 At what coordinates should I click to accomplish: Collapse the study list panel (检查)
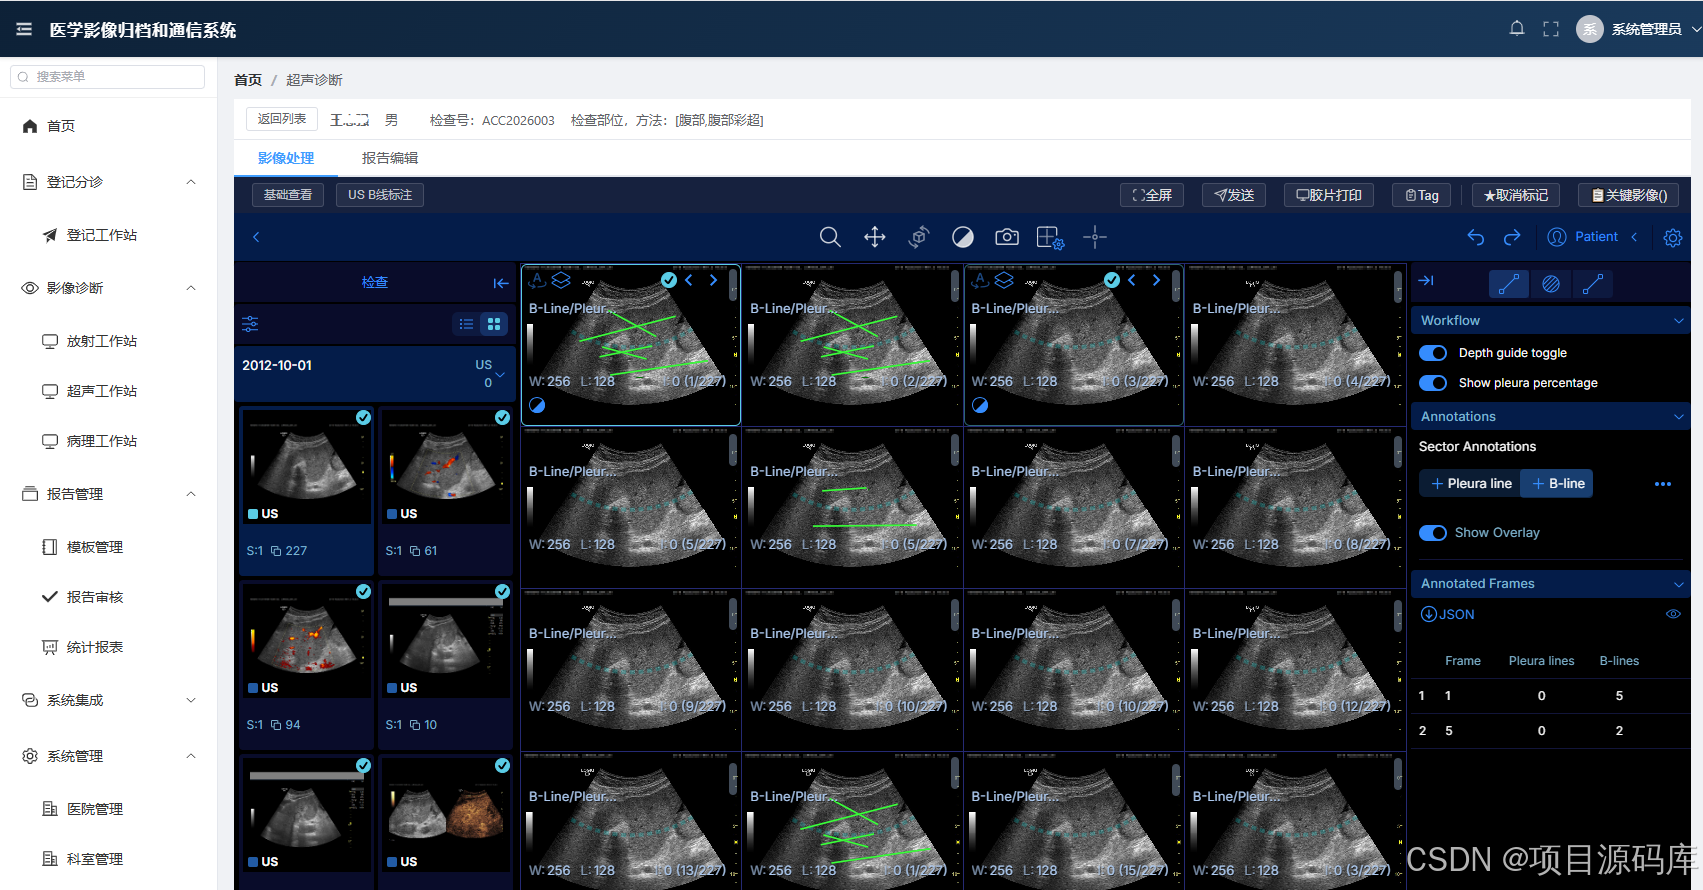(x=501, y=283)
